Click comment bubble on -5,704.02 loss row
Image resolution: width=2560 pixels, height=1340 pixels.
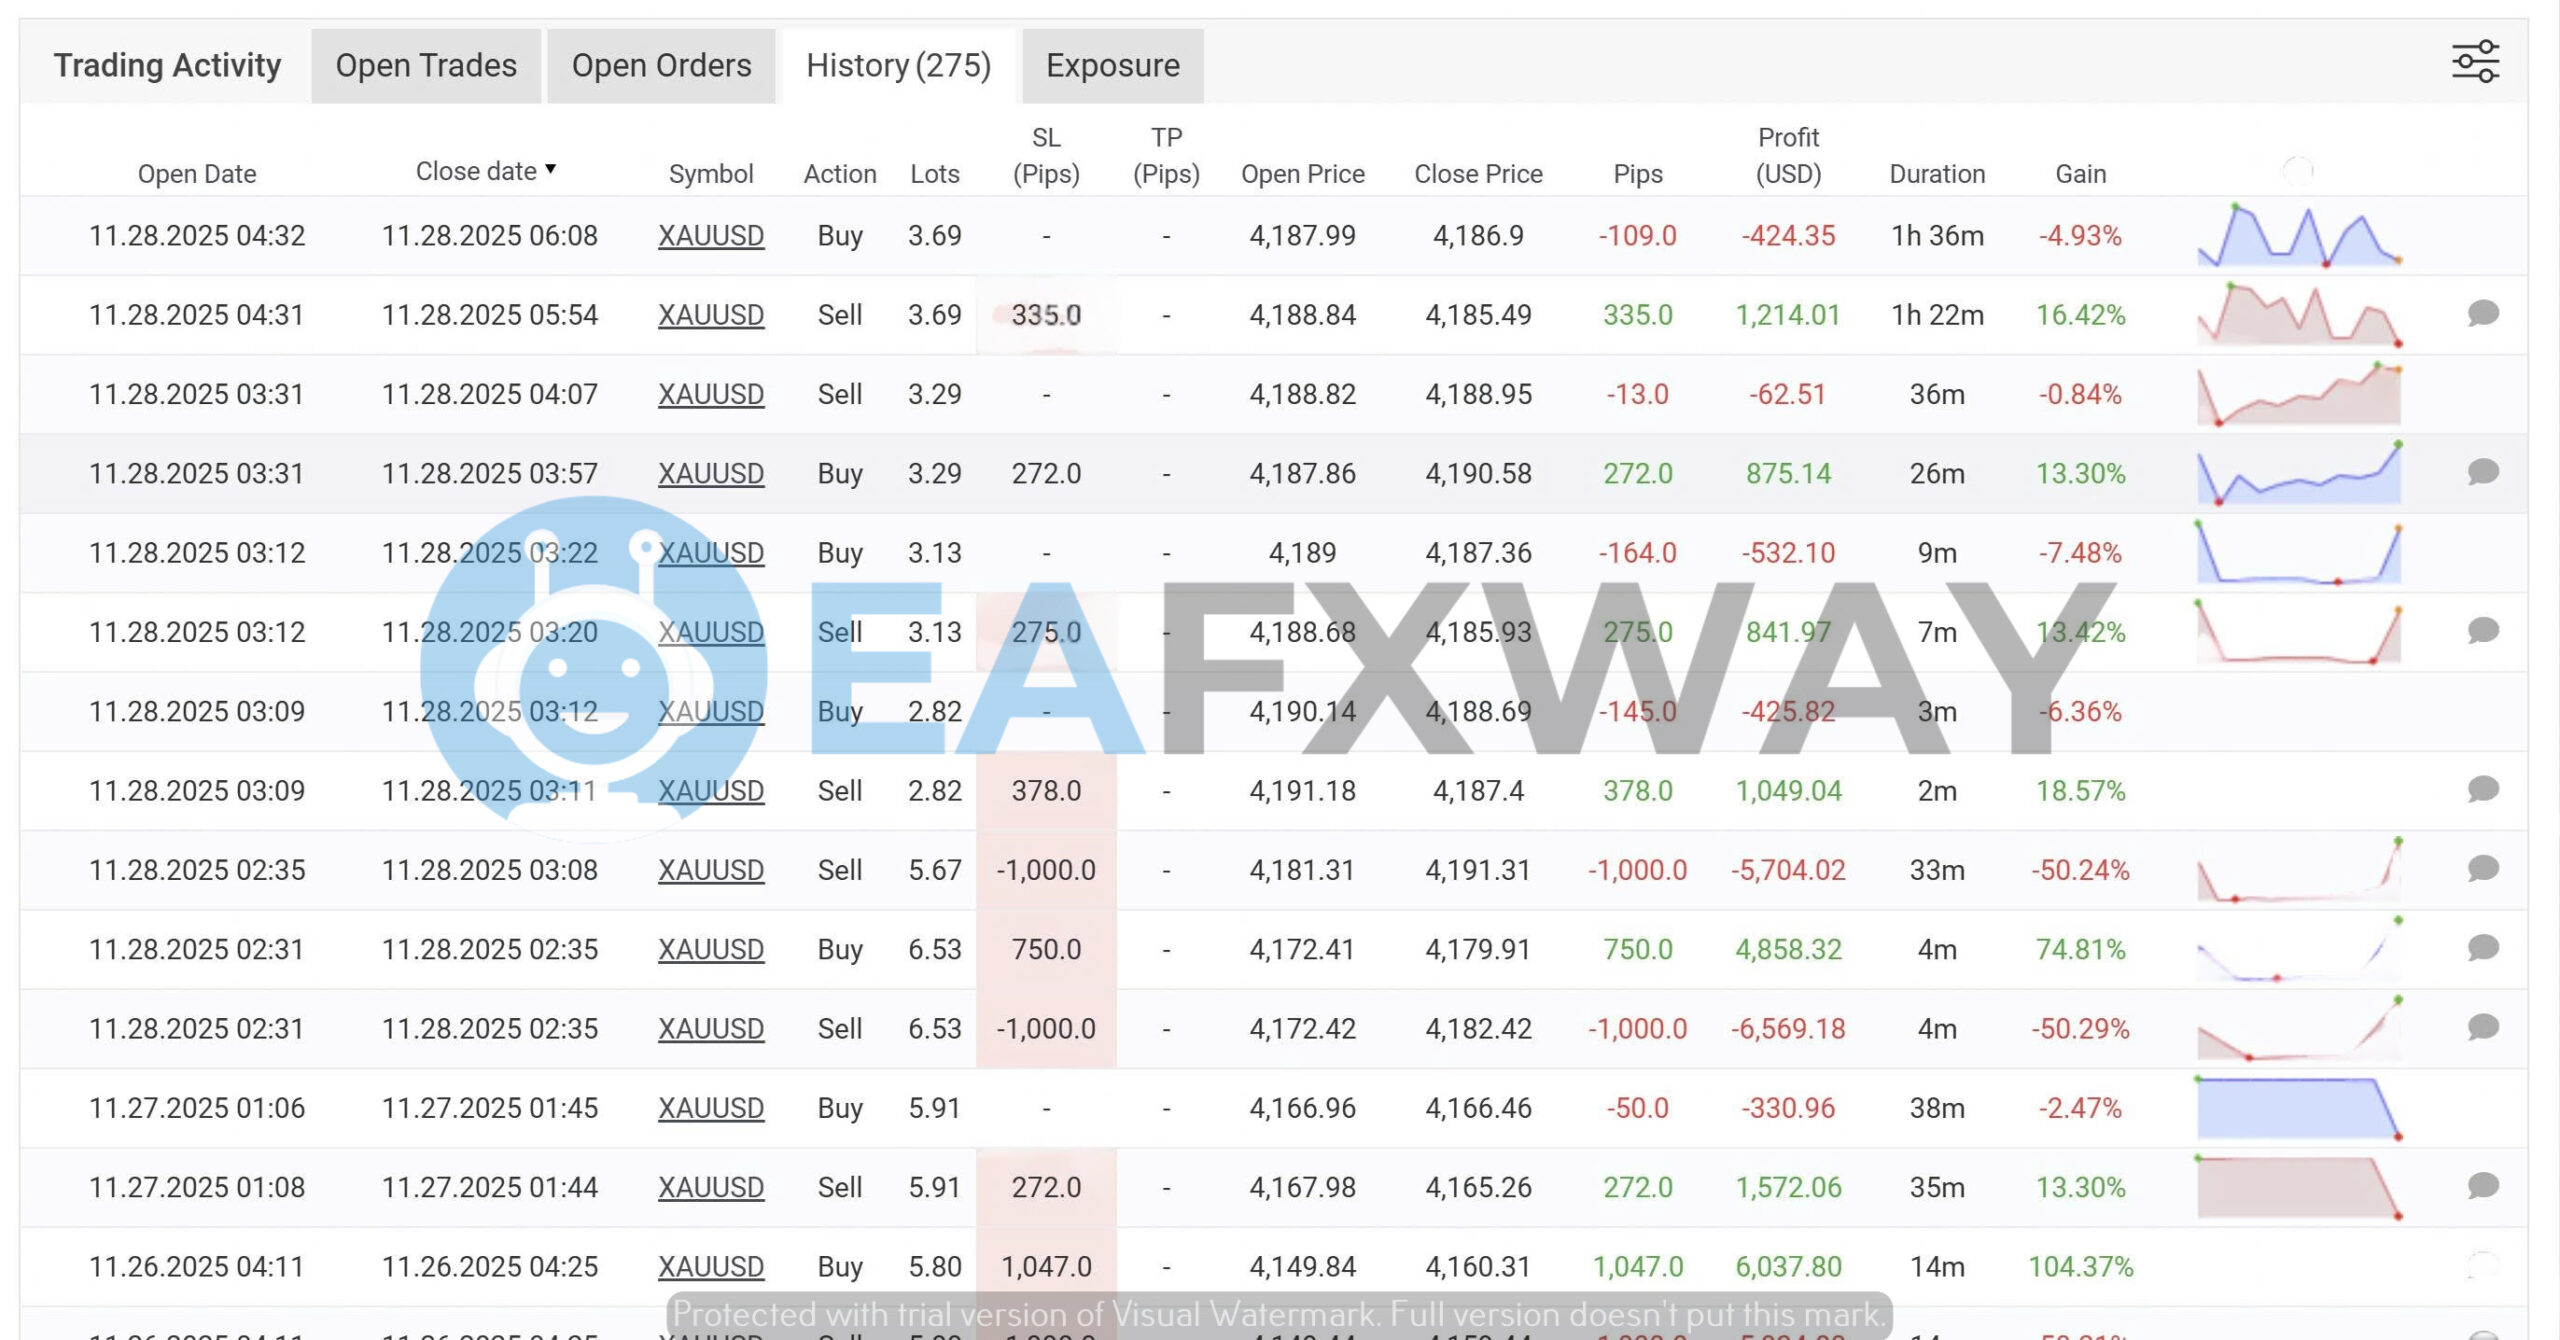click(2483, 869)
